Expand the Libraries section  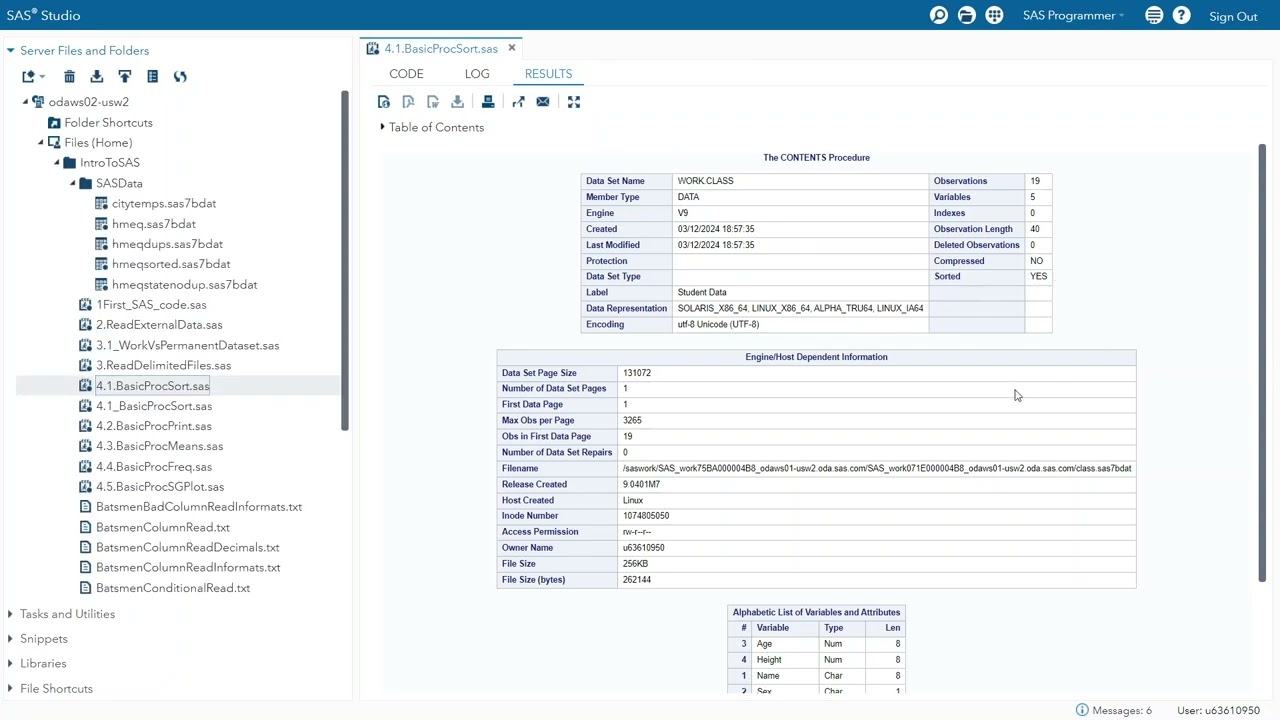[x=10, y=663]
